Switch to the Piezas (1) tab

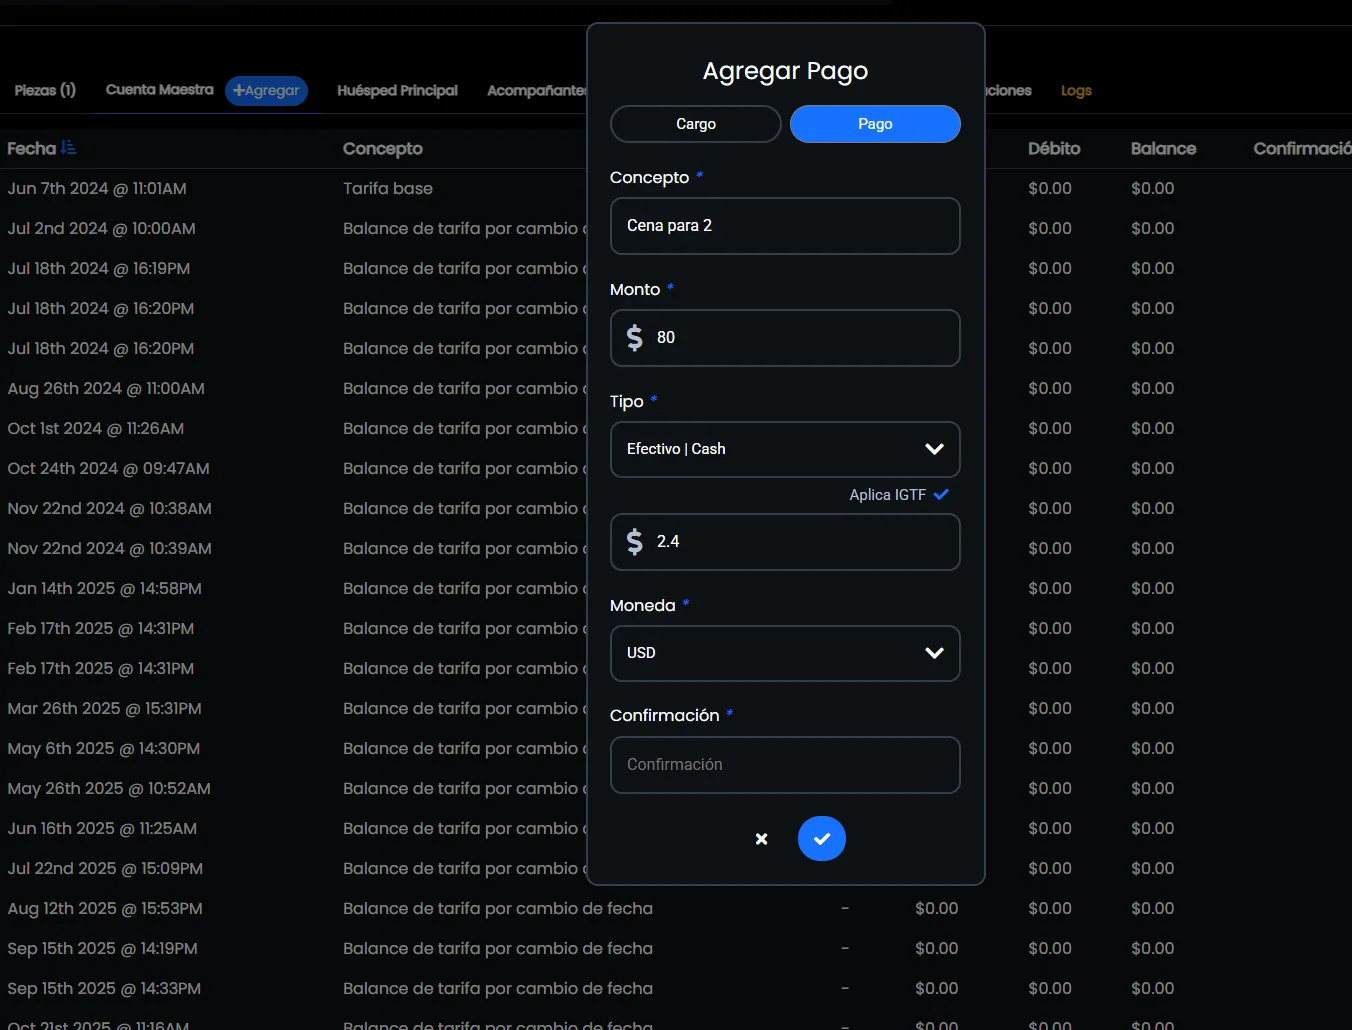[x=45, y=90]
